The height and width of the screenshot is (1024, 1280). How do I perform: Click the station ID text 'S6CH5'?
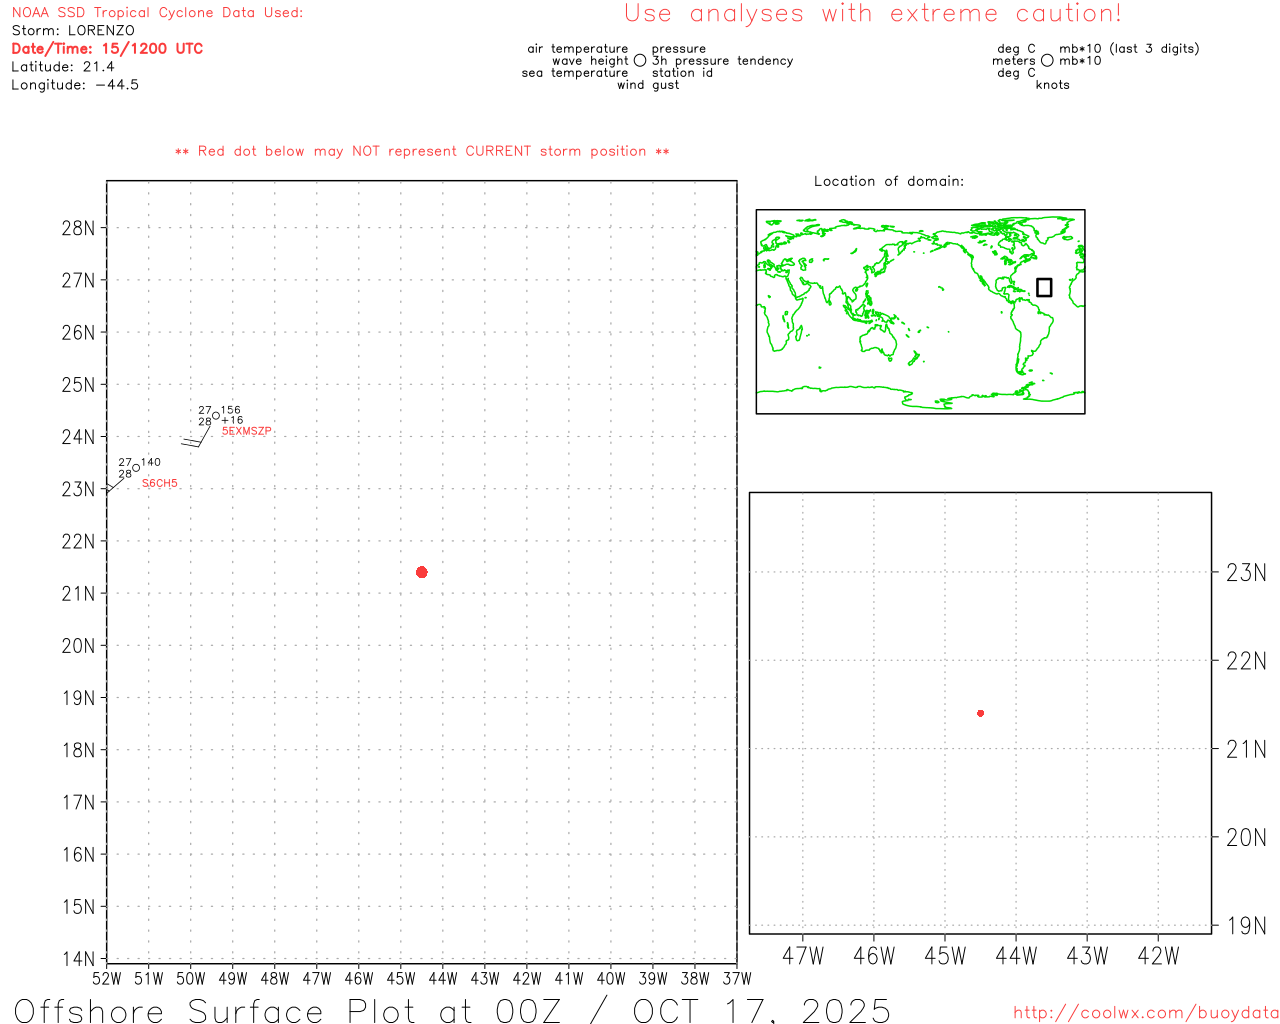tap(160, 484)
